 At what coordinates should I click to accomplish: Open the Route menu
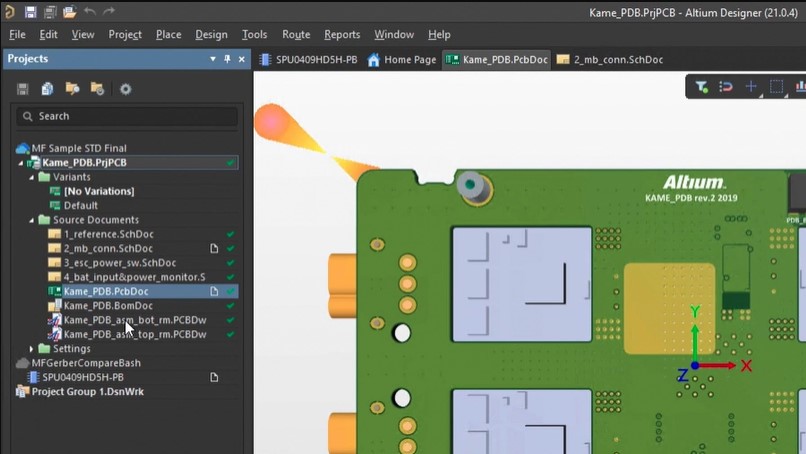tap(296, 34)
